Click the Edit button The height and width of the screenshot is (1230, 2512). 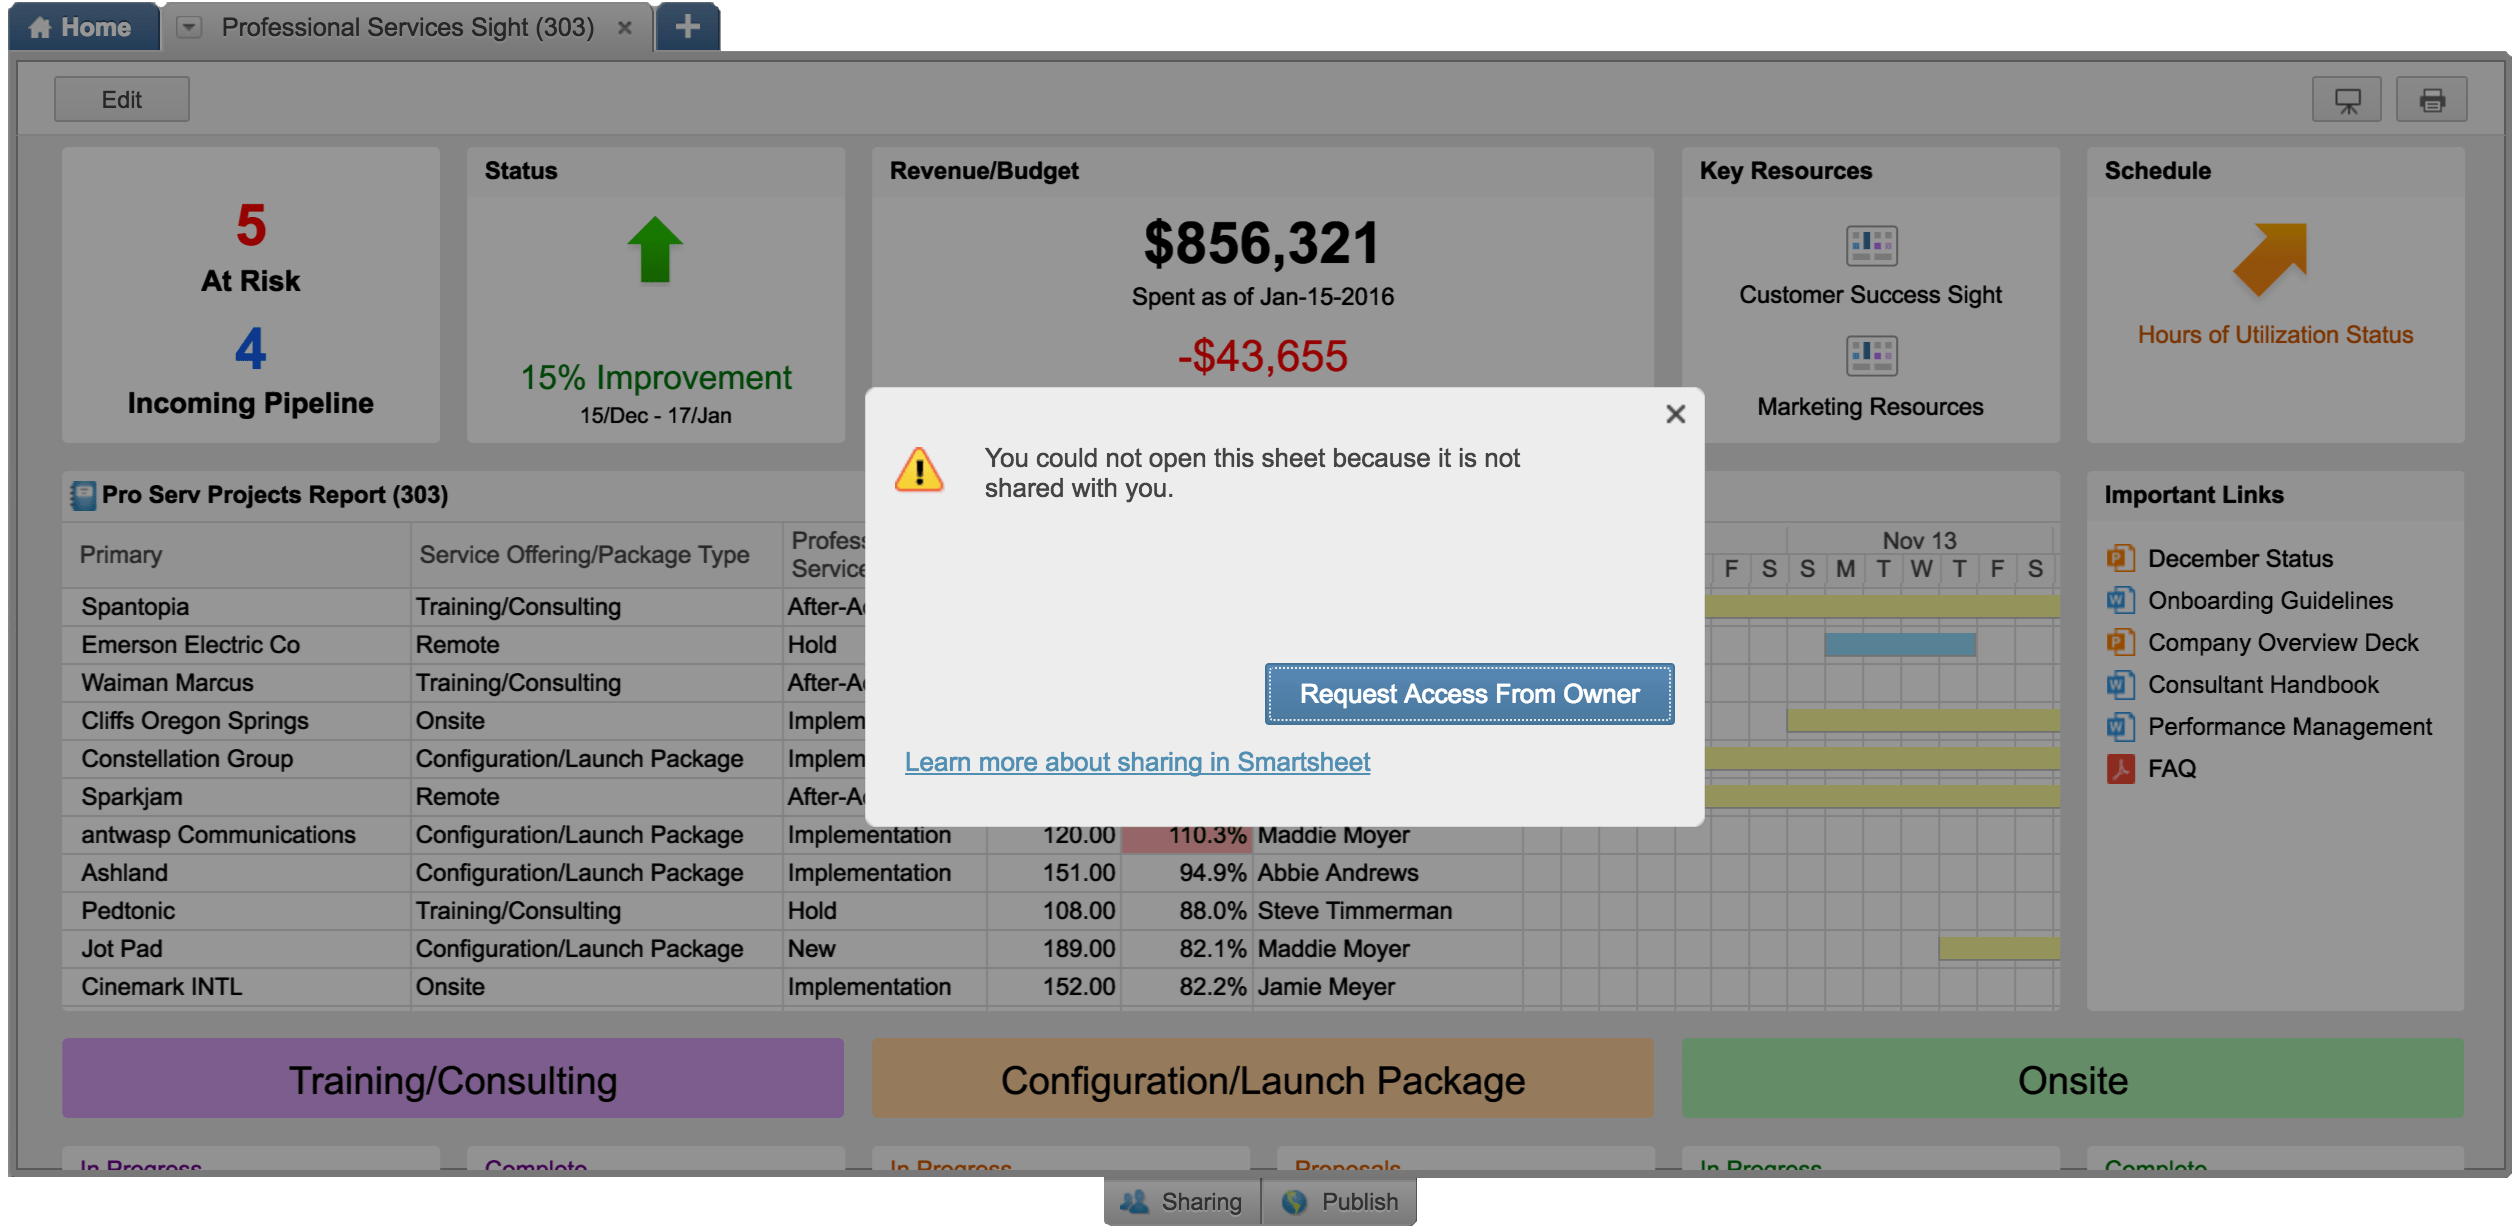click(121, 100)
